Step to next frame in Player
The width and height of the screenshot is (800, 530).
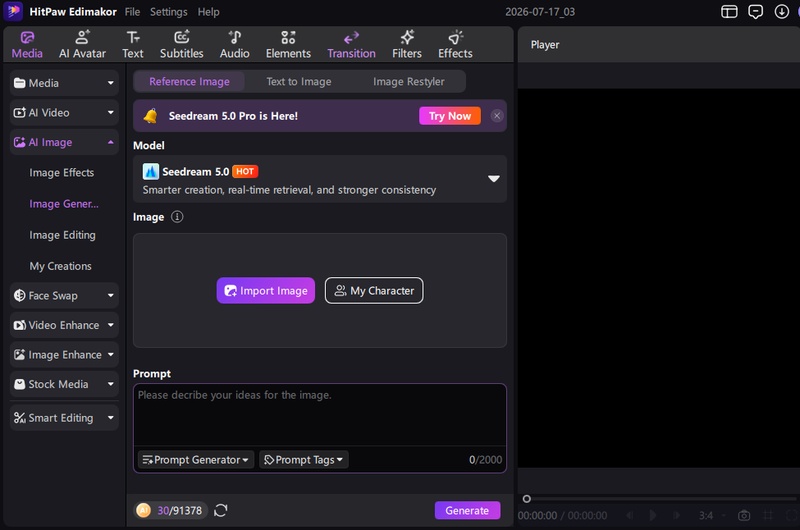(x=677, y=515)
